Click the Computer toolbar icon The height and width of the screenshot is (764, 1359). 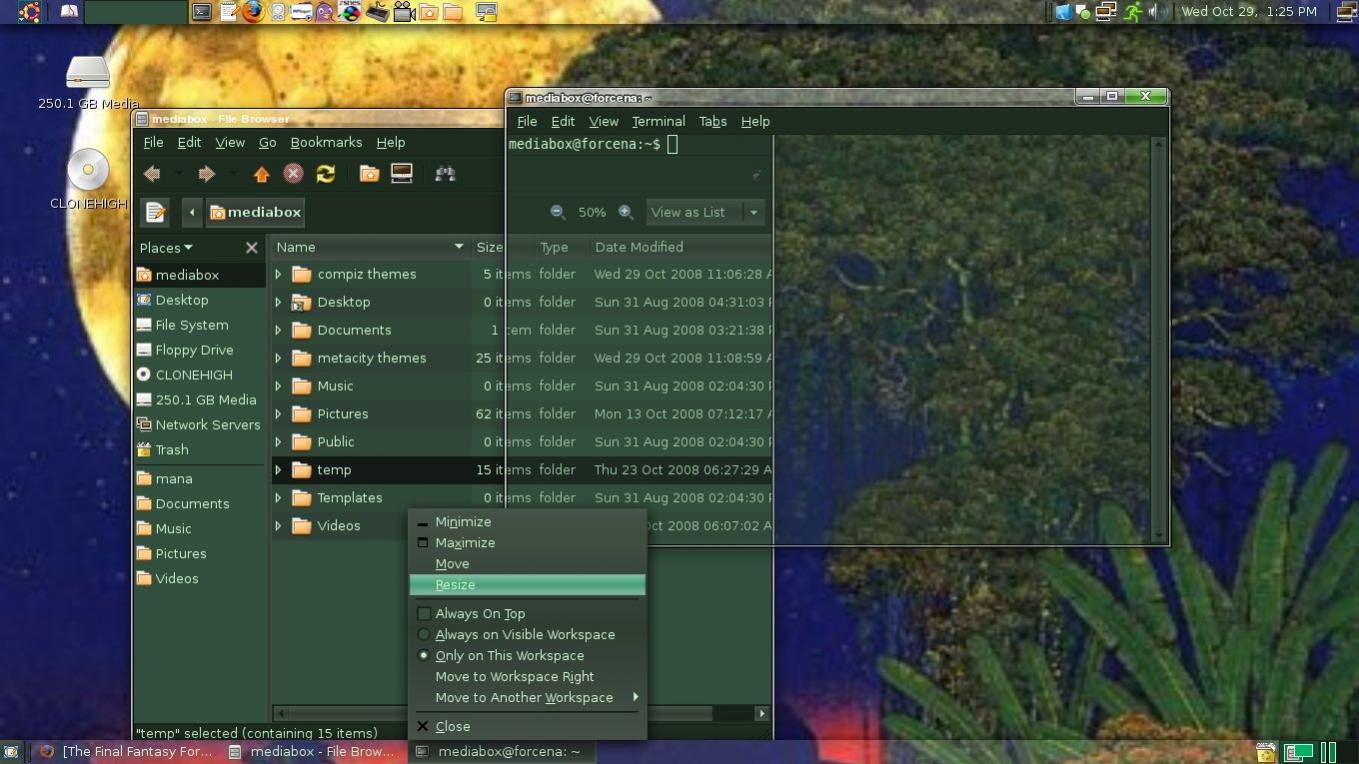[402, 174]
